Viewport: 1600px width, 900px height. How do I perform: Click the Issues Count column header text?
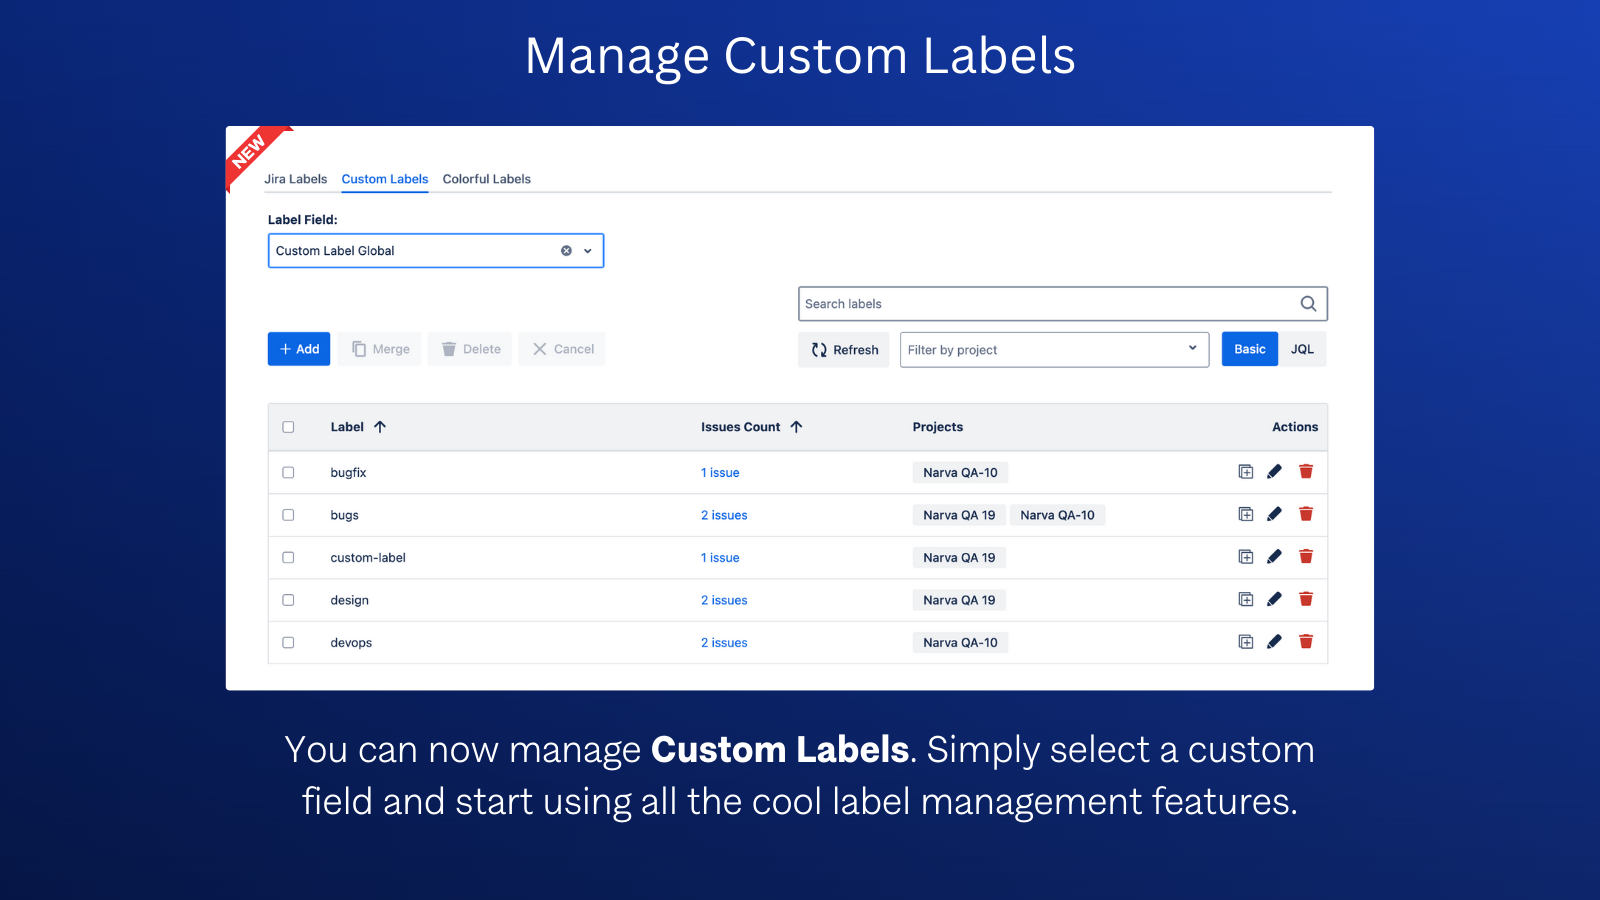(740, 427)
